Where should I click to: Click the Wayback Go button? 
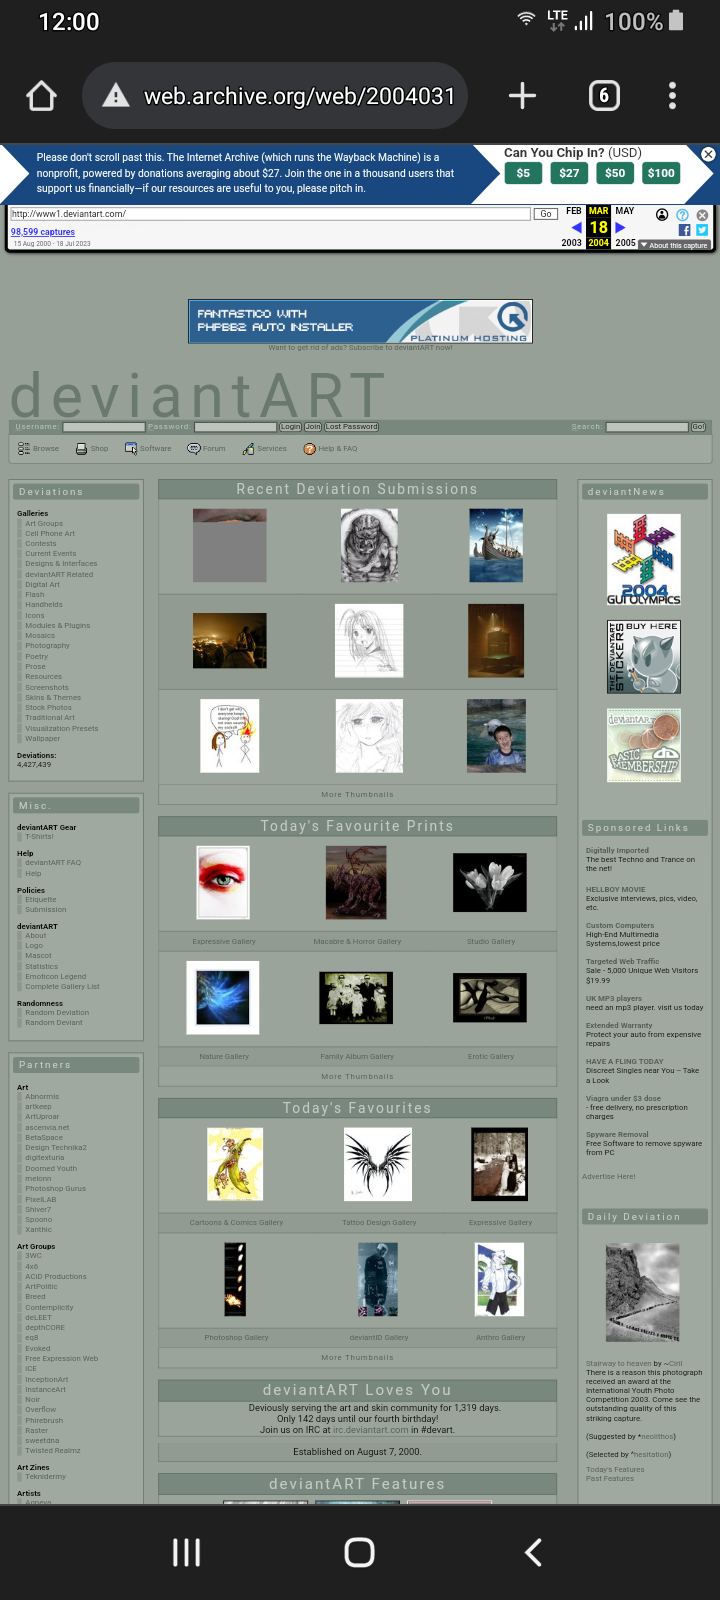tap(546, 214)
